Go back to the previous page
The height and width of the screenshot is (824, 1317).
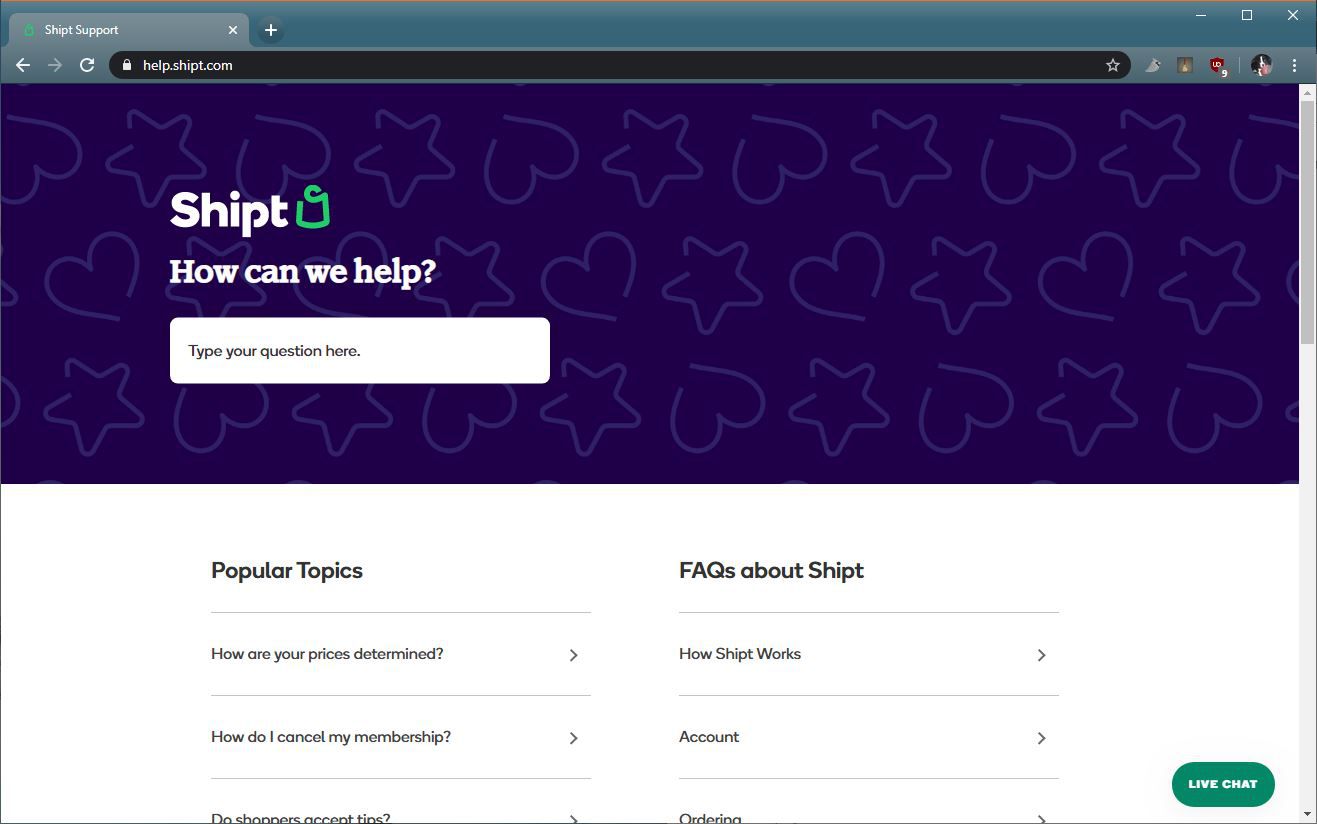pyautogui.click(x=23, y=65)
